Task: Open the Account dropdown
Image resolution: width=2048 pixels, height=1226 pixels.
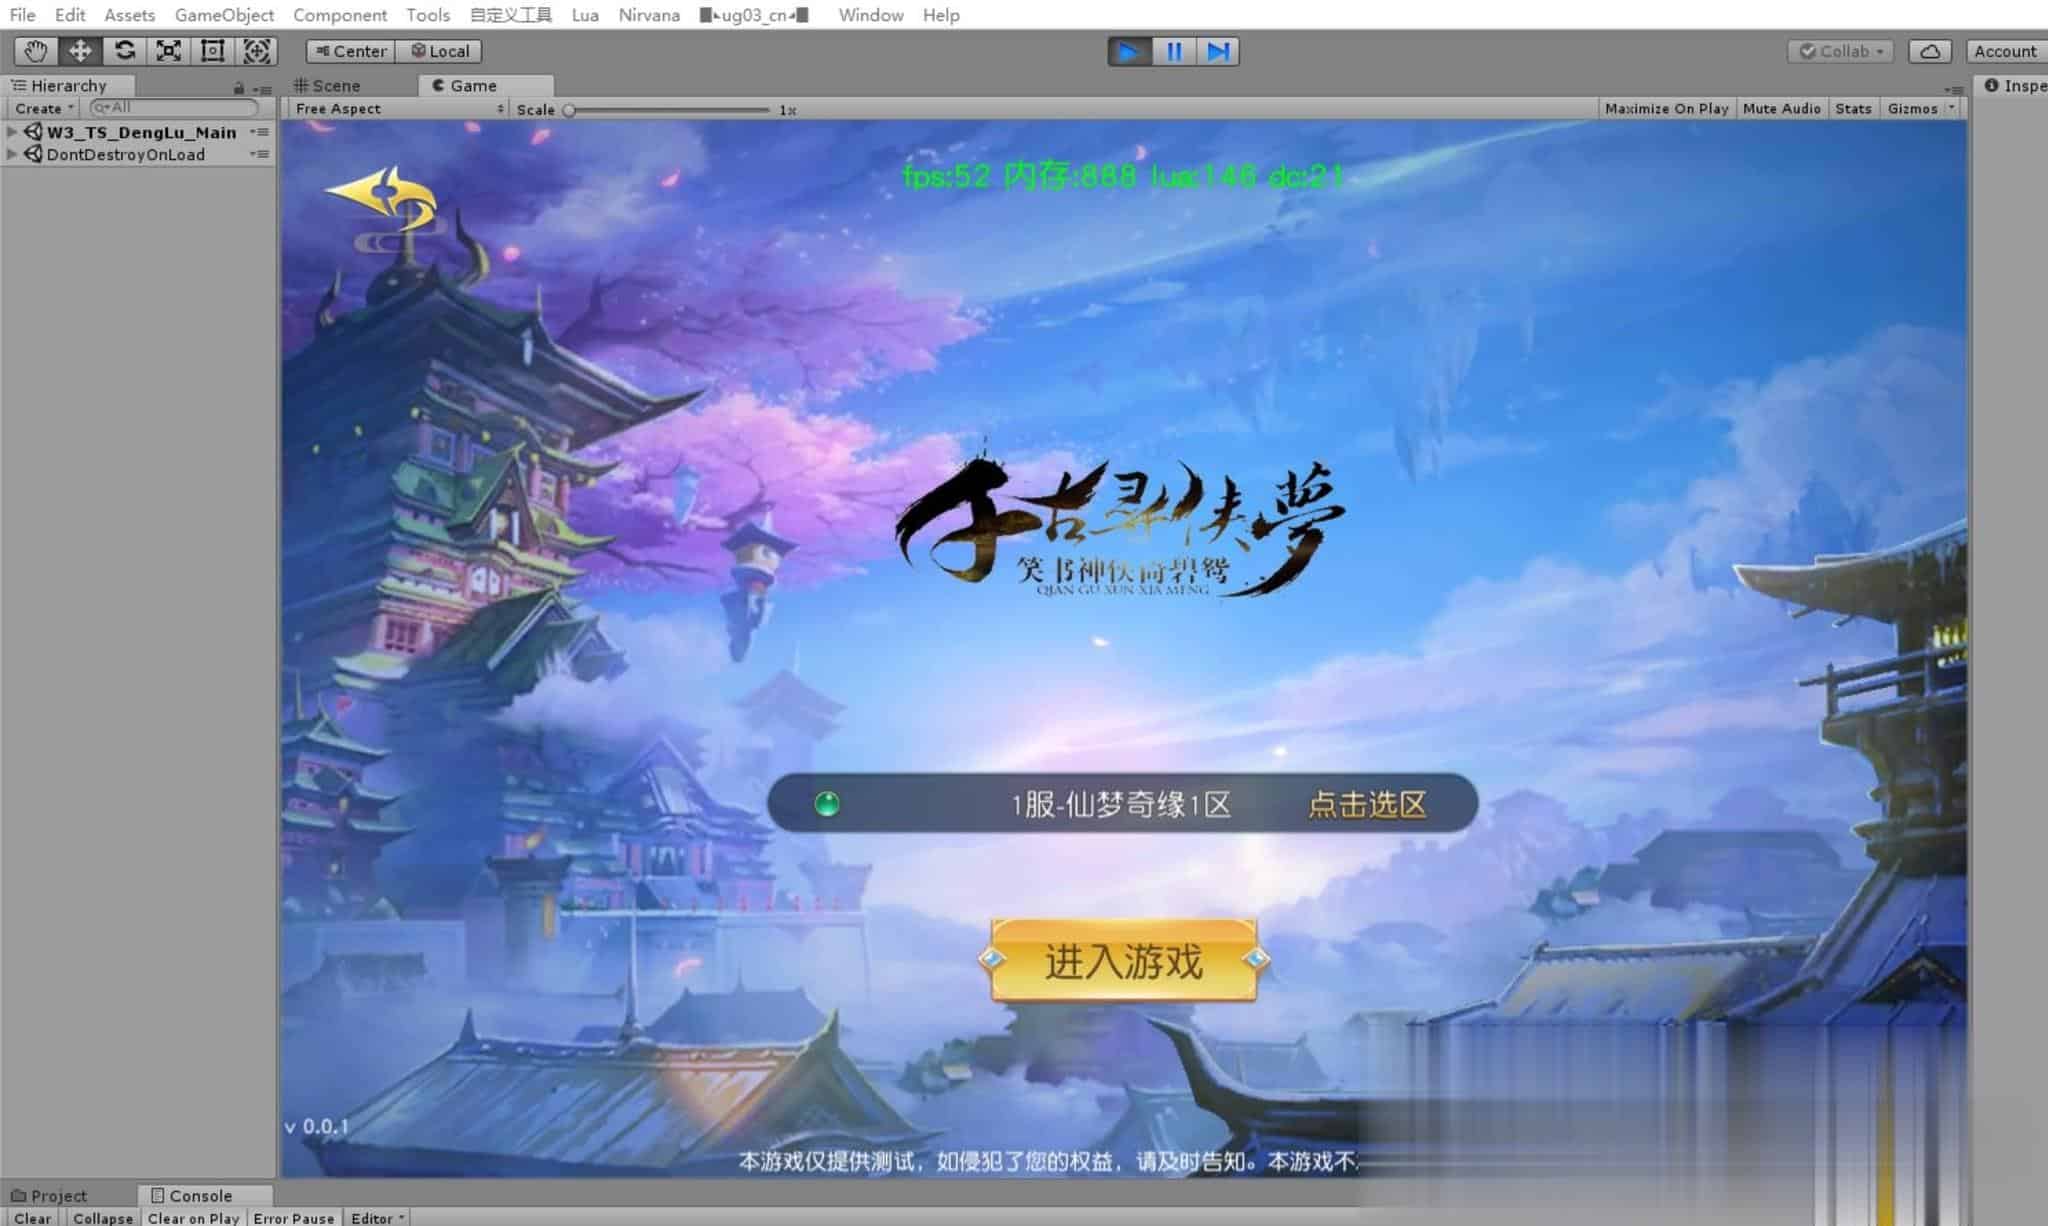Action: point(2006,51)
